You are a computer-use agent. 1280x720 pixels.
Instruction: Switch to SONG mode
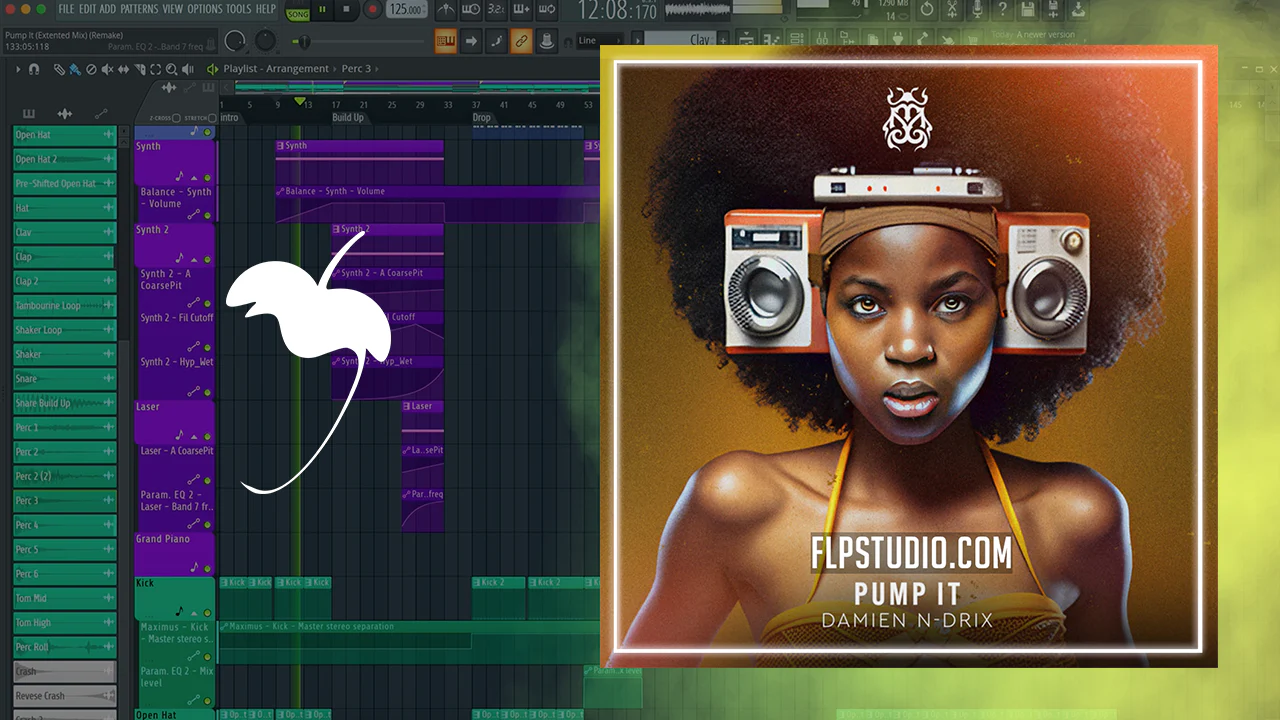(298, 13)
